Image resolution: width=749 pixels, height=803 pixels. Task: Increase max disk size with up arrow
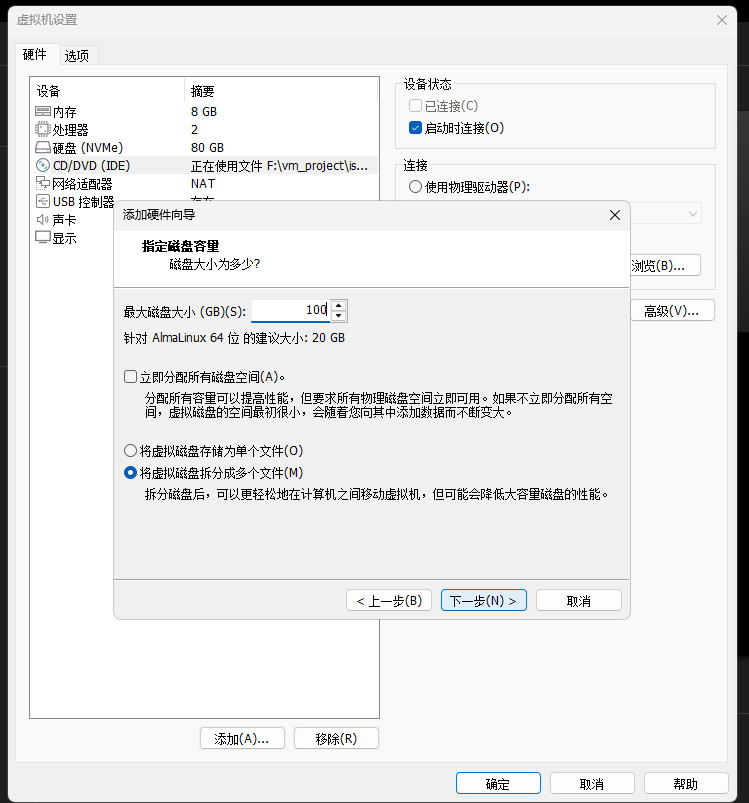[339, 306]
